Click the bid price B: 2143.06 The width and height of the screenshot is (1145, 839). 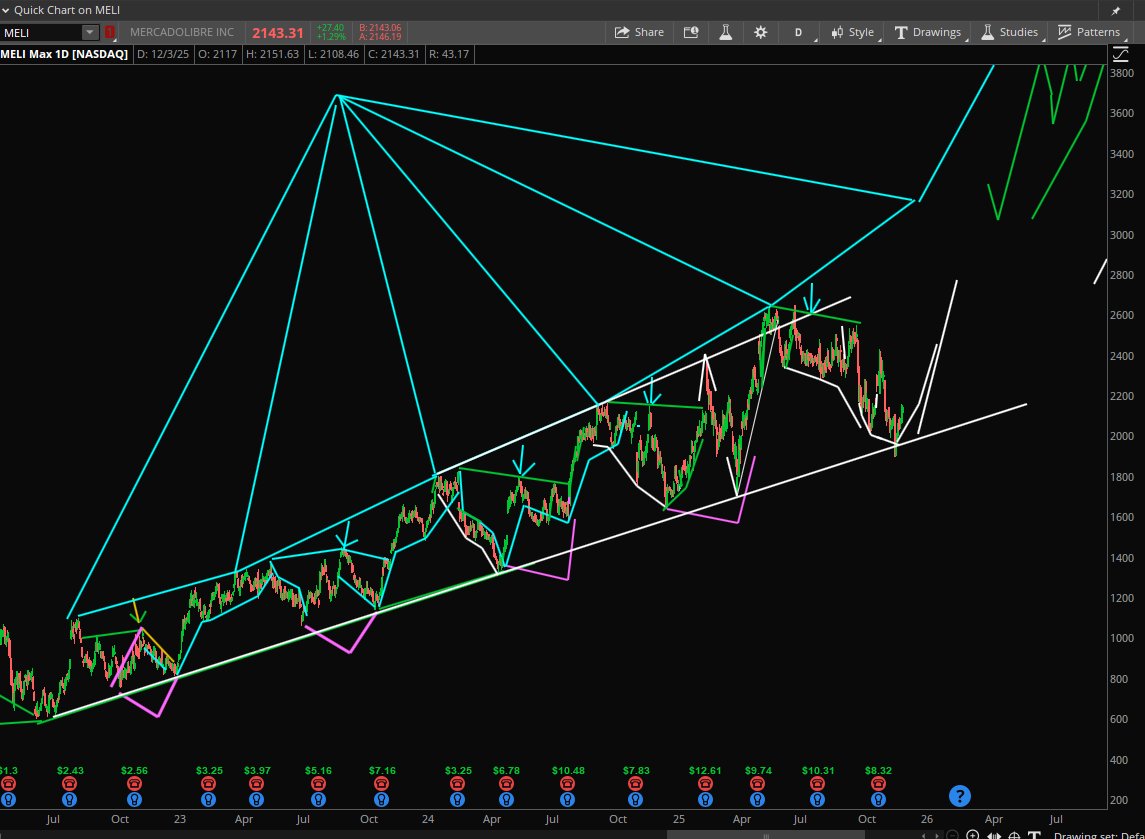pos(380,28)
